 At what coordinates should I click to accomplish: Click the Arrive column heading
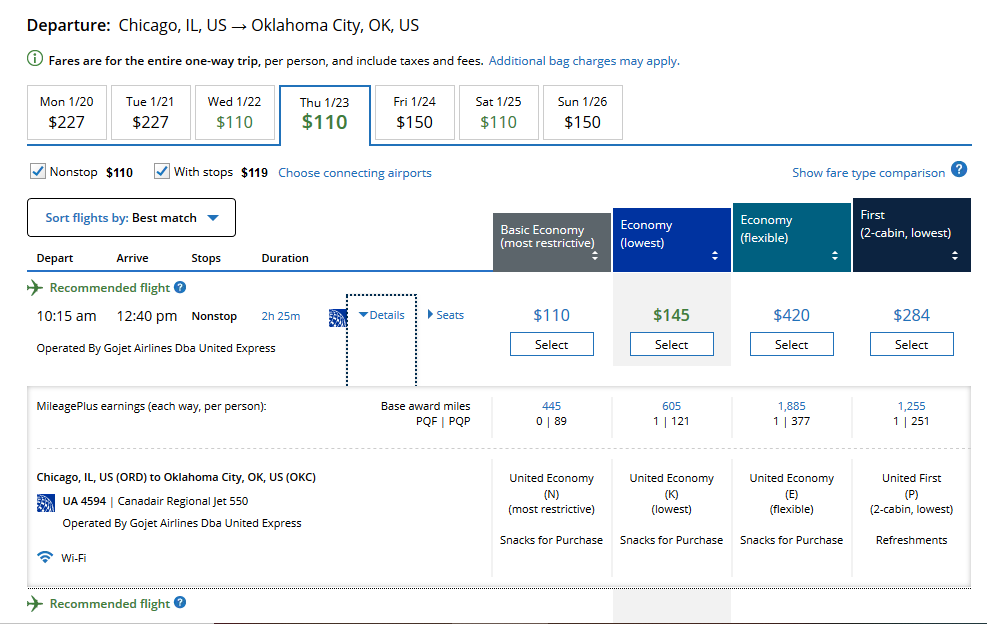click(x=132, y=258)
